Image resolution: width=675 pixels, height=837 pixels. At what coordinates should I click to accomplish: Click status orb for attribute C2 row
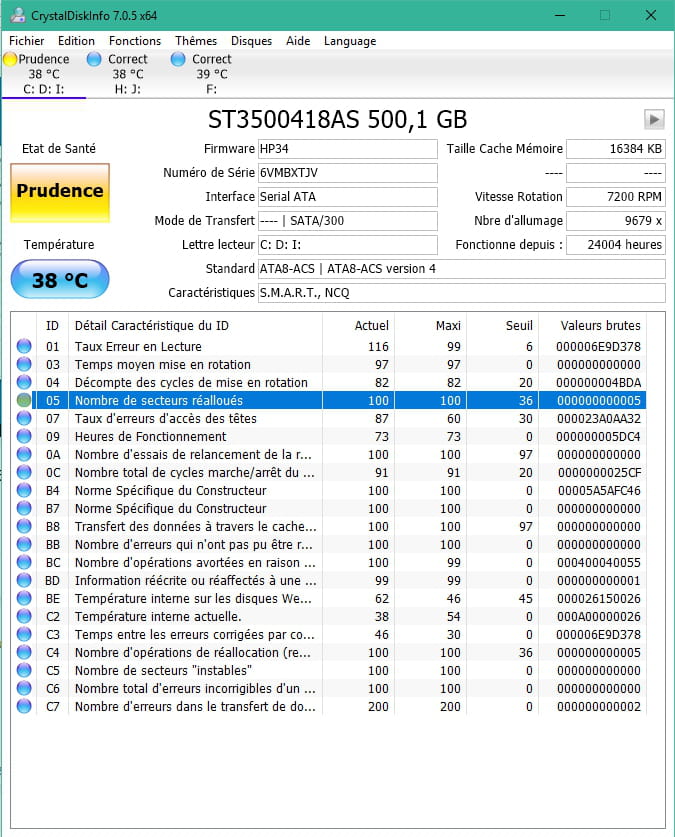[24, 616]
